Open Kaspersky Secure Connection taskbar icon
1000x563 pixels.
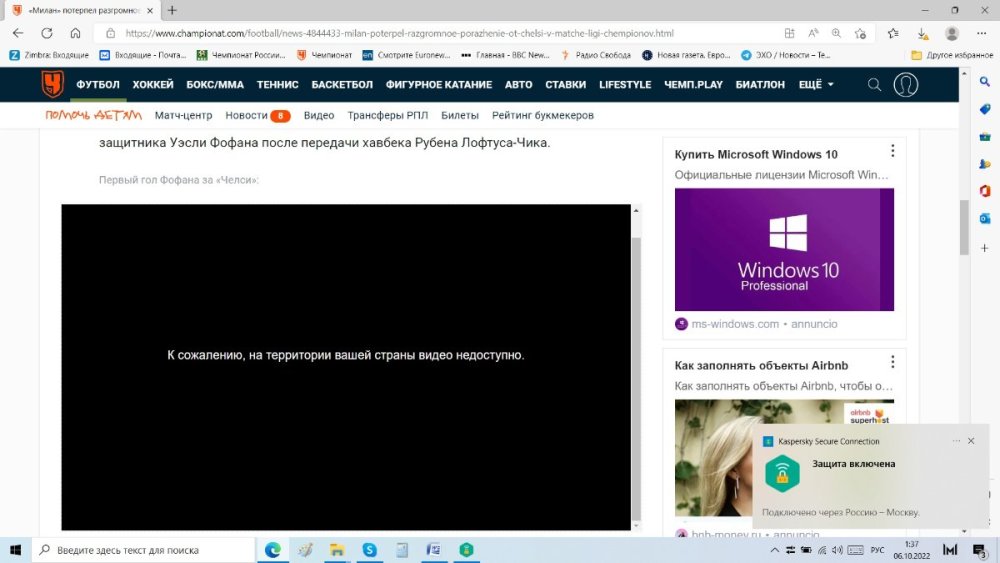466,550
